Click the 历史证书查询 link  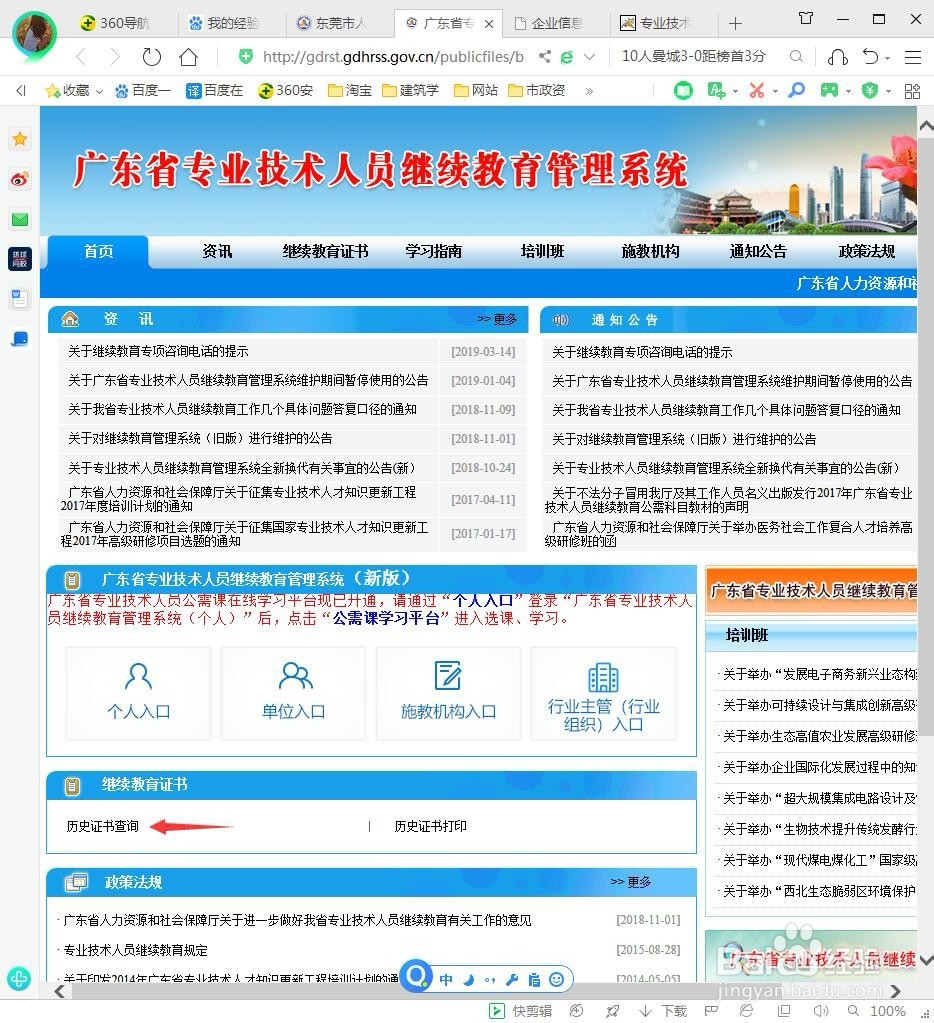[103, 827]
